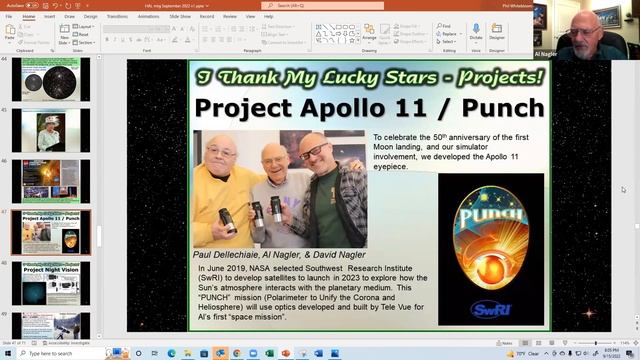Open the Section dropdown
This screenshot has height=360, width=640.
click(x=84, y=42)
